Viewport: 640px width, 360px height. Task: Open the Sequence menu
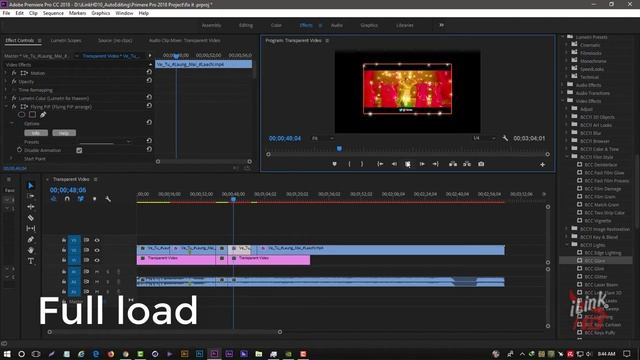coord(53,13)
